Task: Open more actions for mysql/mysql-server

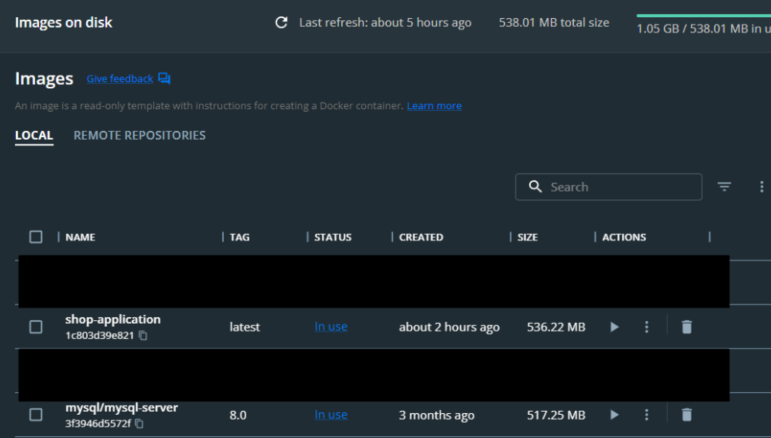Action: coord(647,415)
